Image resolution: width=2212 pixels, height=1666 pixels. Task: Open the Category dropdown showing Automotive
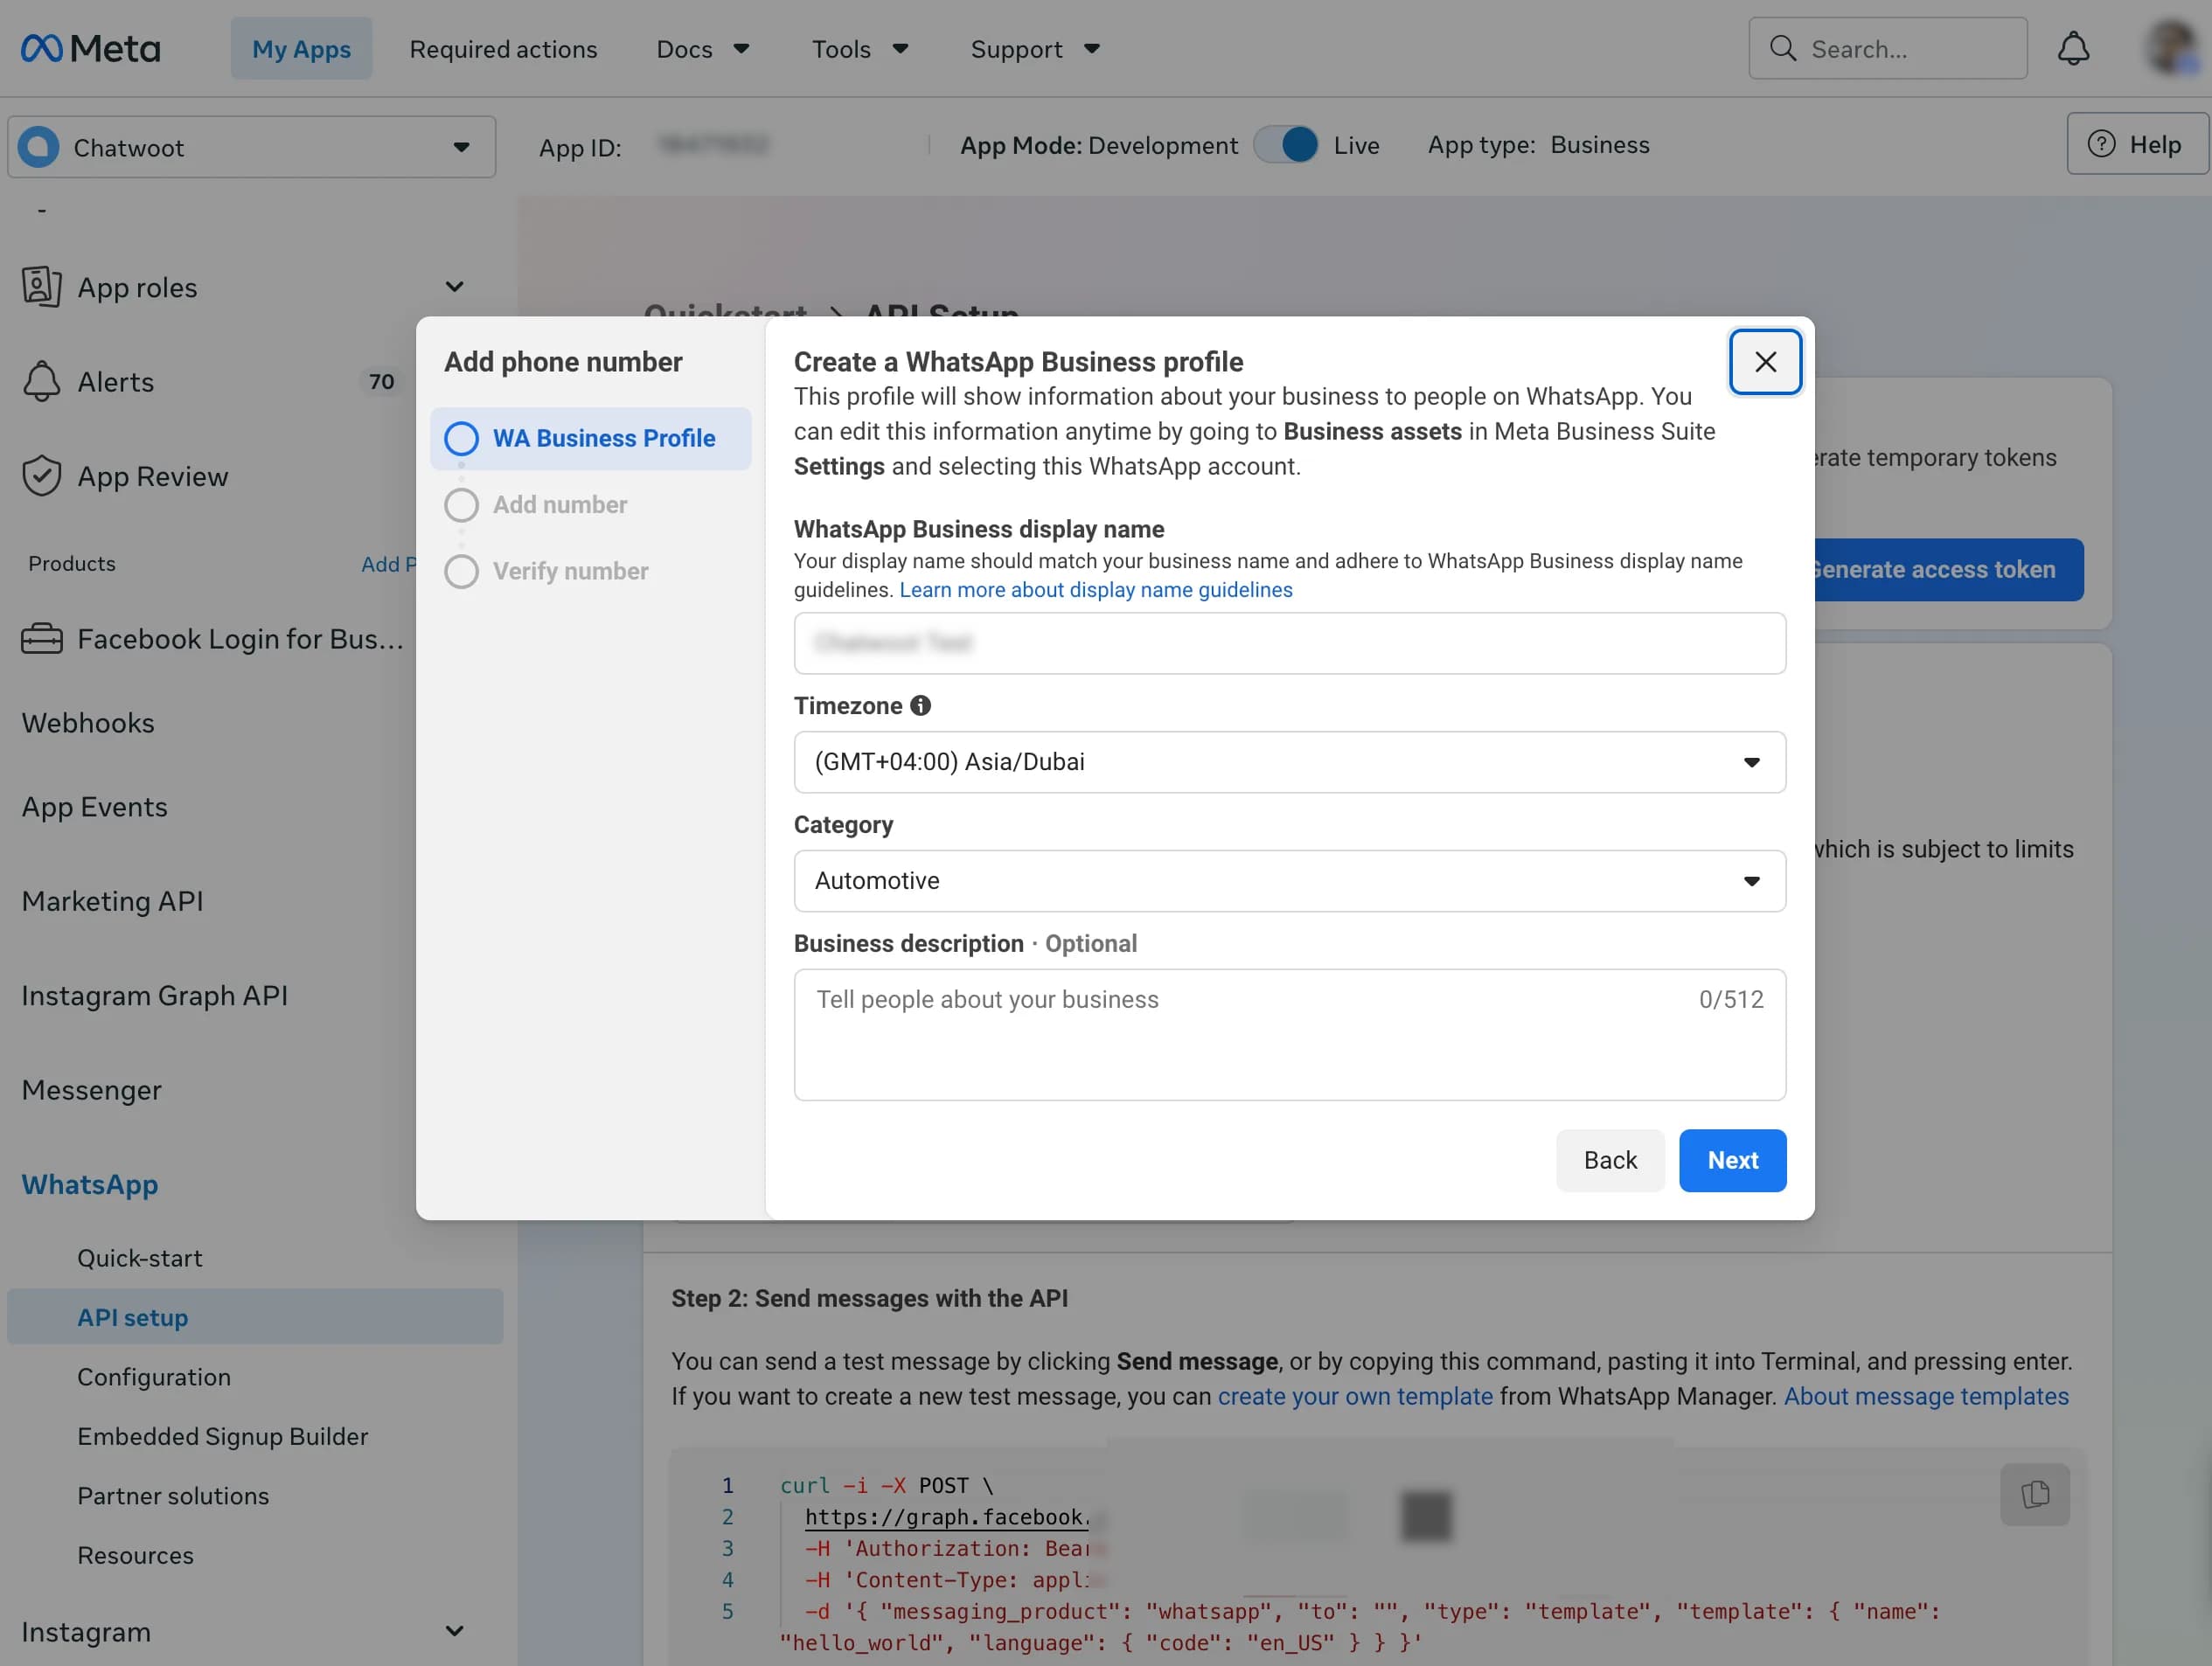click(1289, 881)
